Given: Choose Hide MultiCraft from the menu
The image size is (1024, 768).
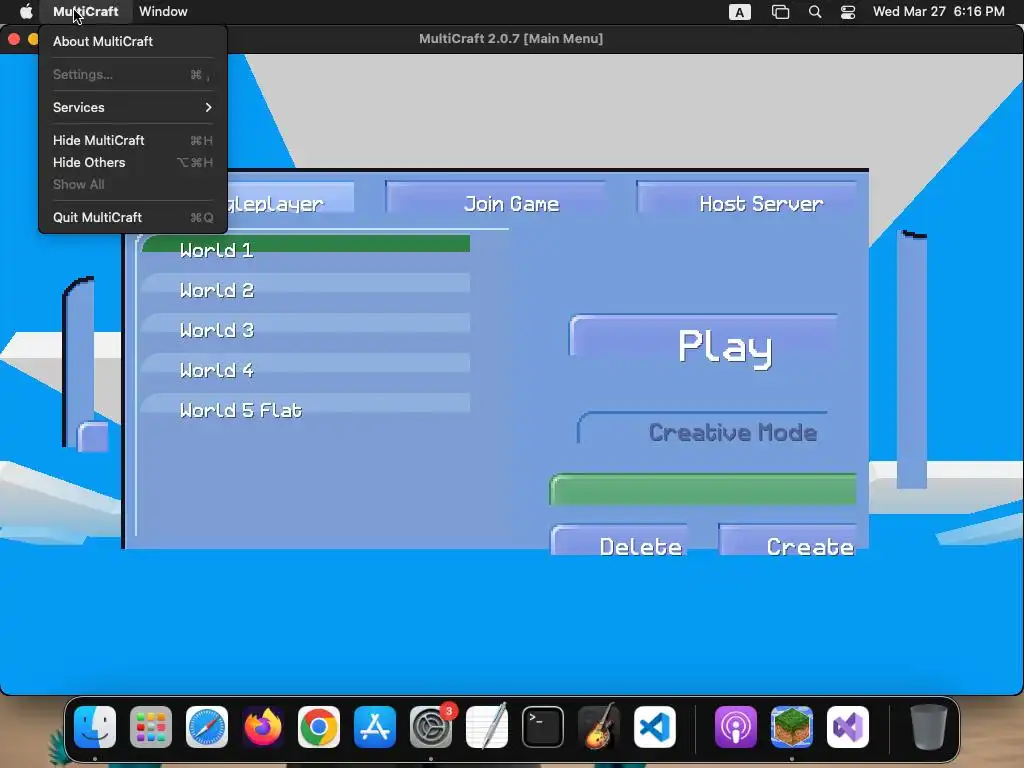Looking at the screenshot, I should pos(133,140).
